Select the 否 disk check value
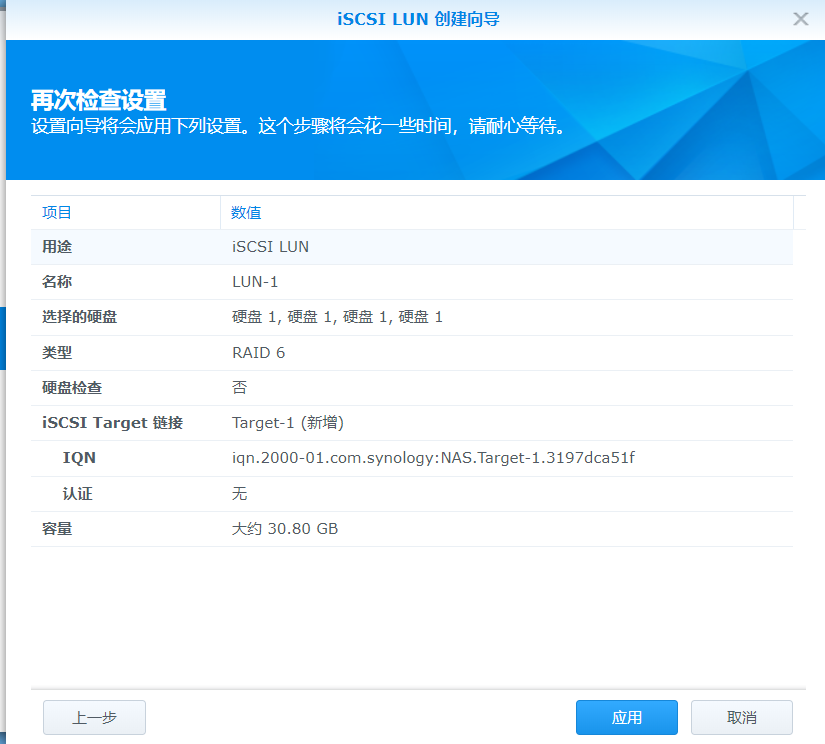The width and height of the screenshot is (825, 744). (x=239, y=388)
